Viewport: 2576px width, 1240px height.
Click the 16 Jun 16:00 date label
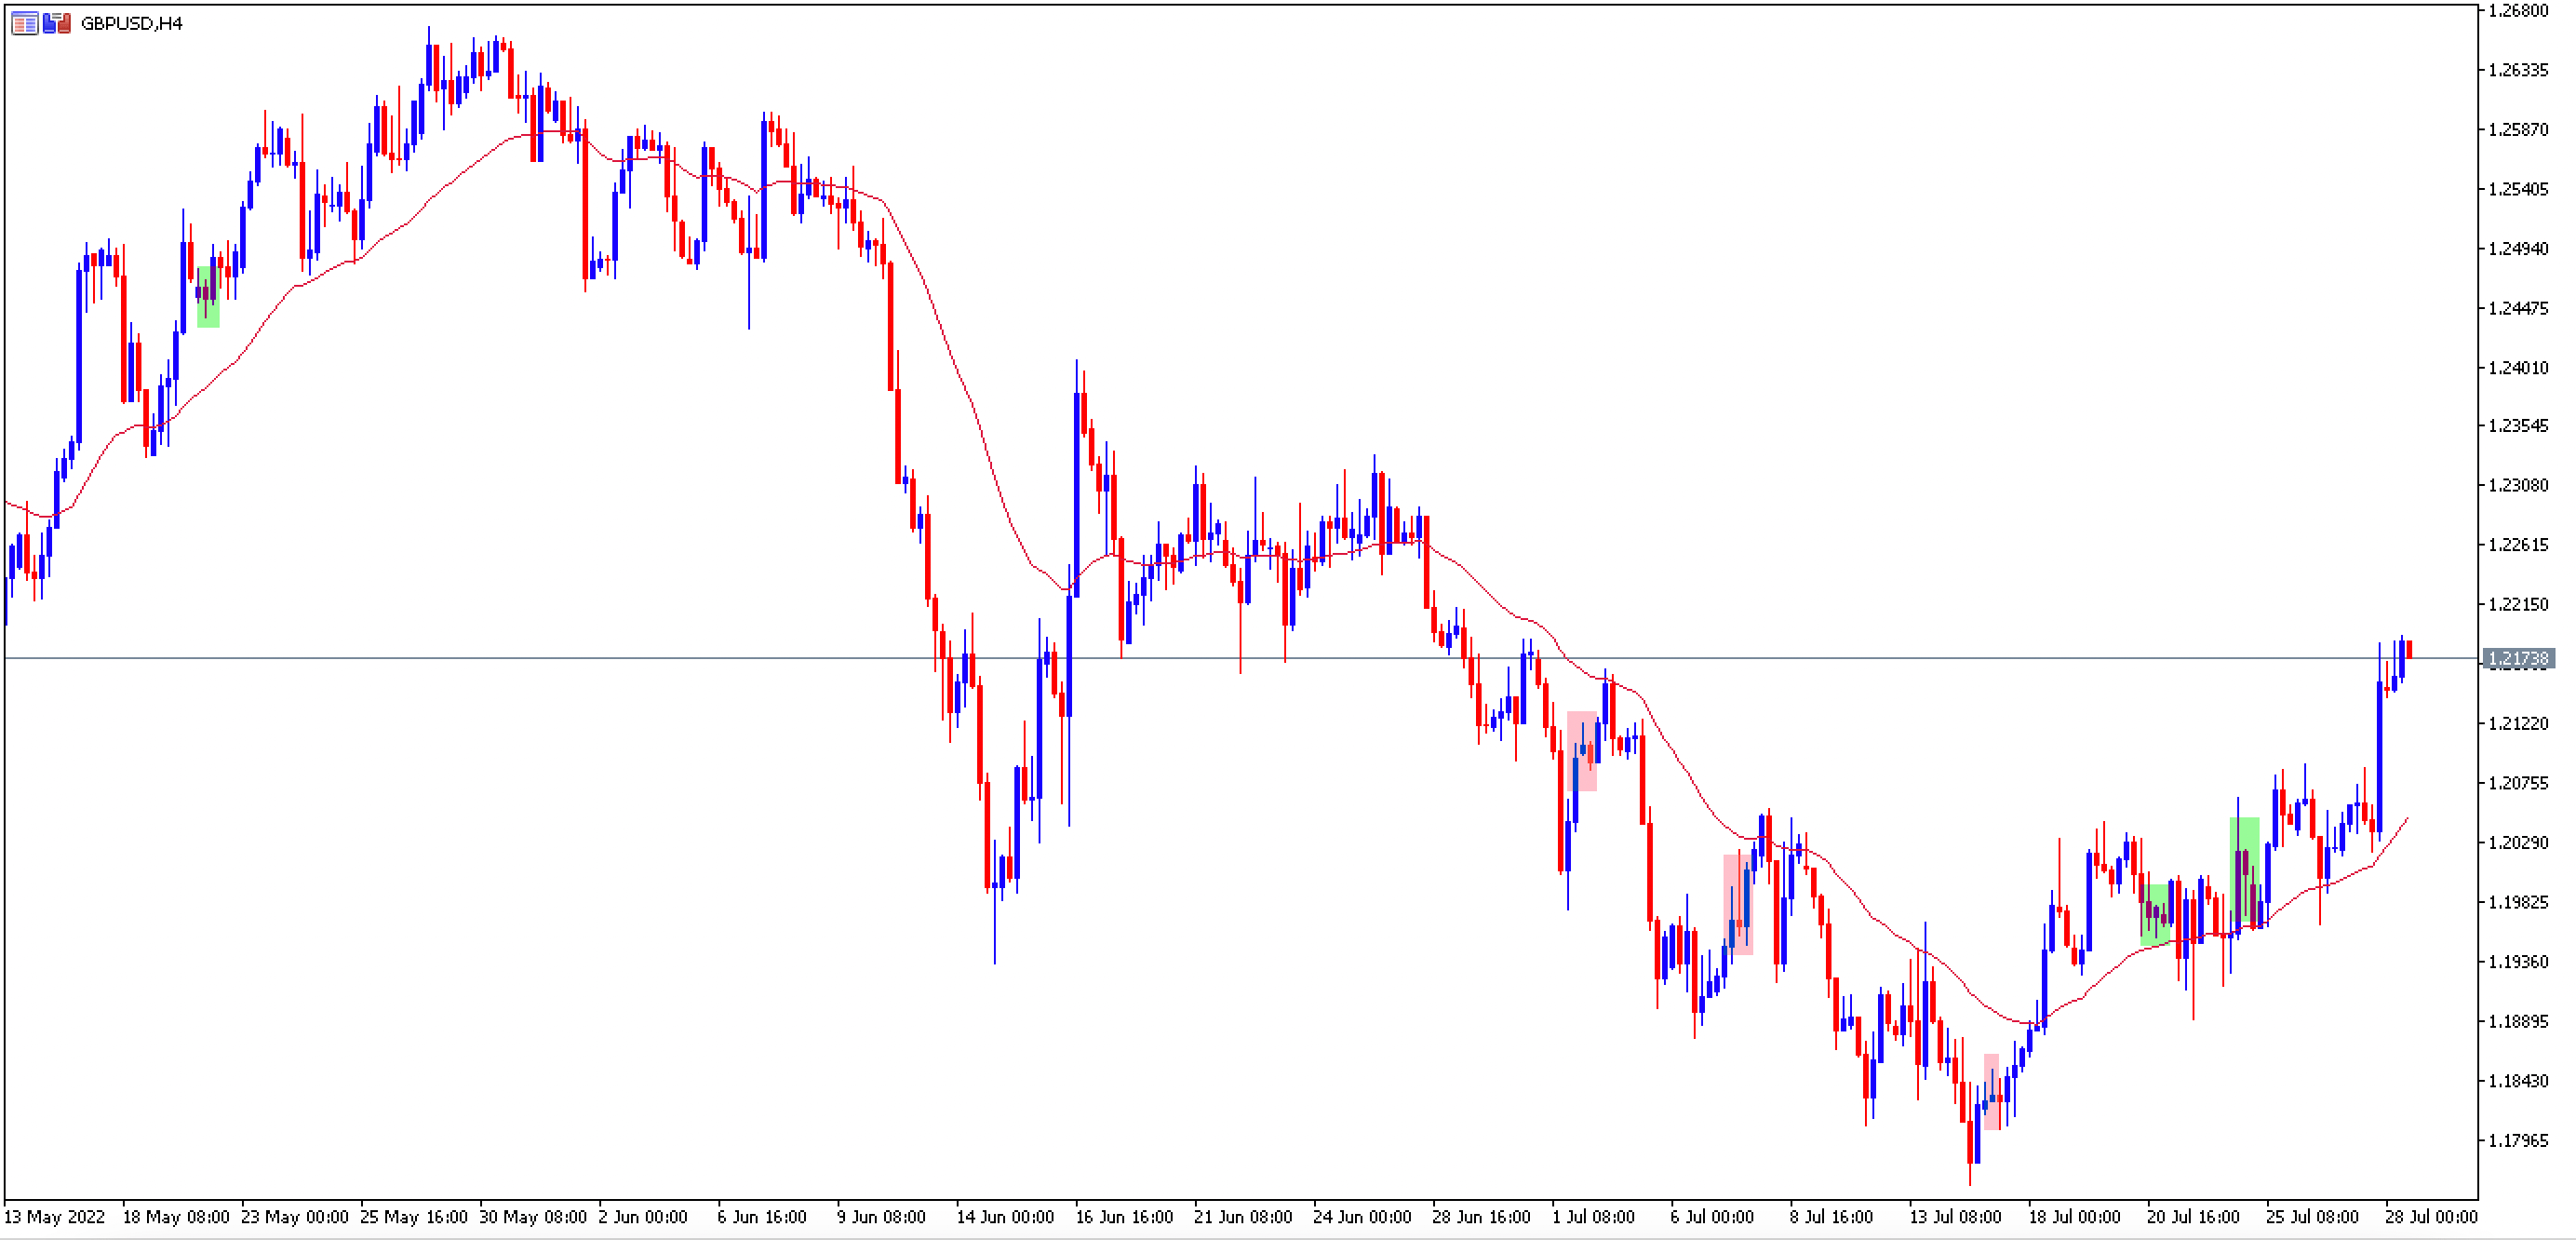pos(1124,1217)
